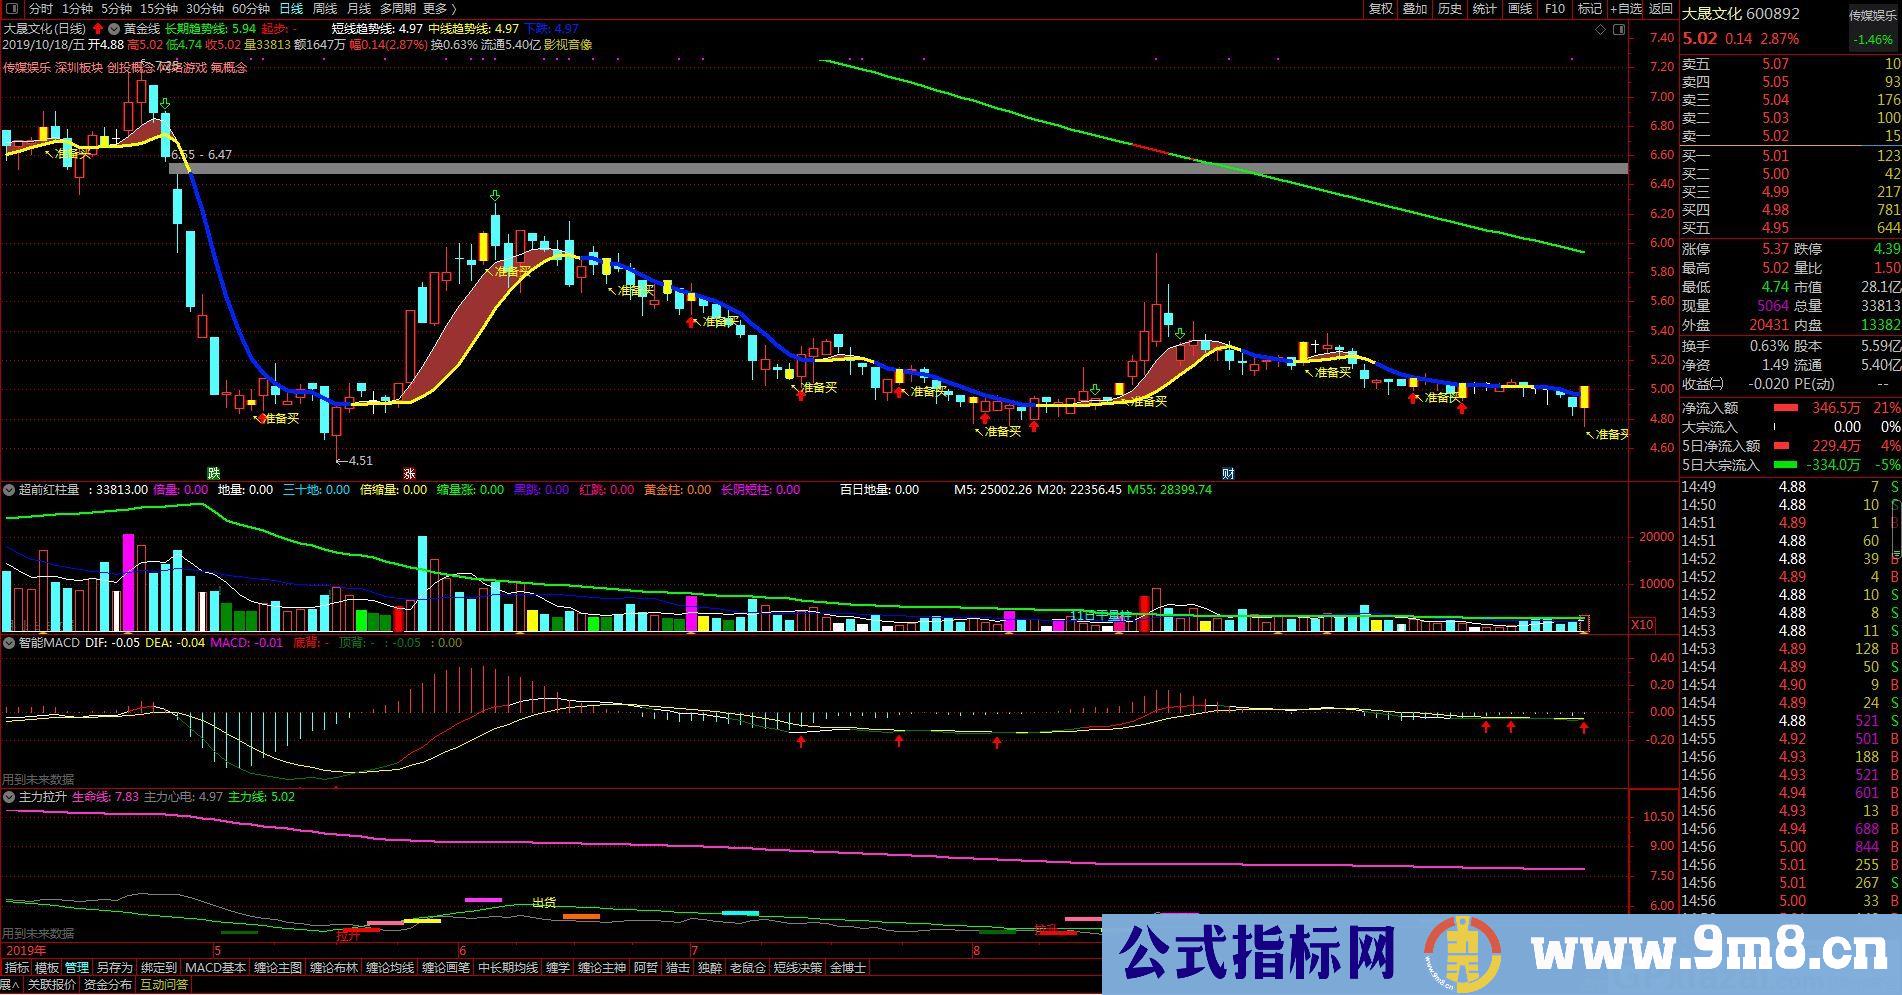This screenshot has width=1902, height=995.
Task: Add stock via +自选 button
Action: pos(1626,9)
